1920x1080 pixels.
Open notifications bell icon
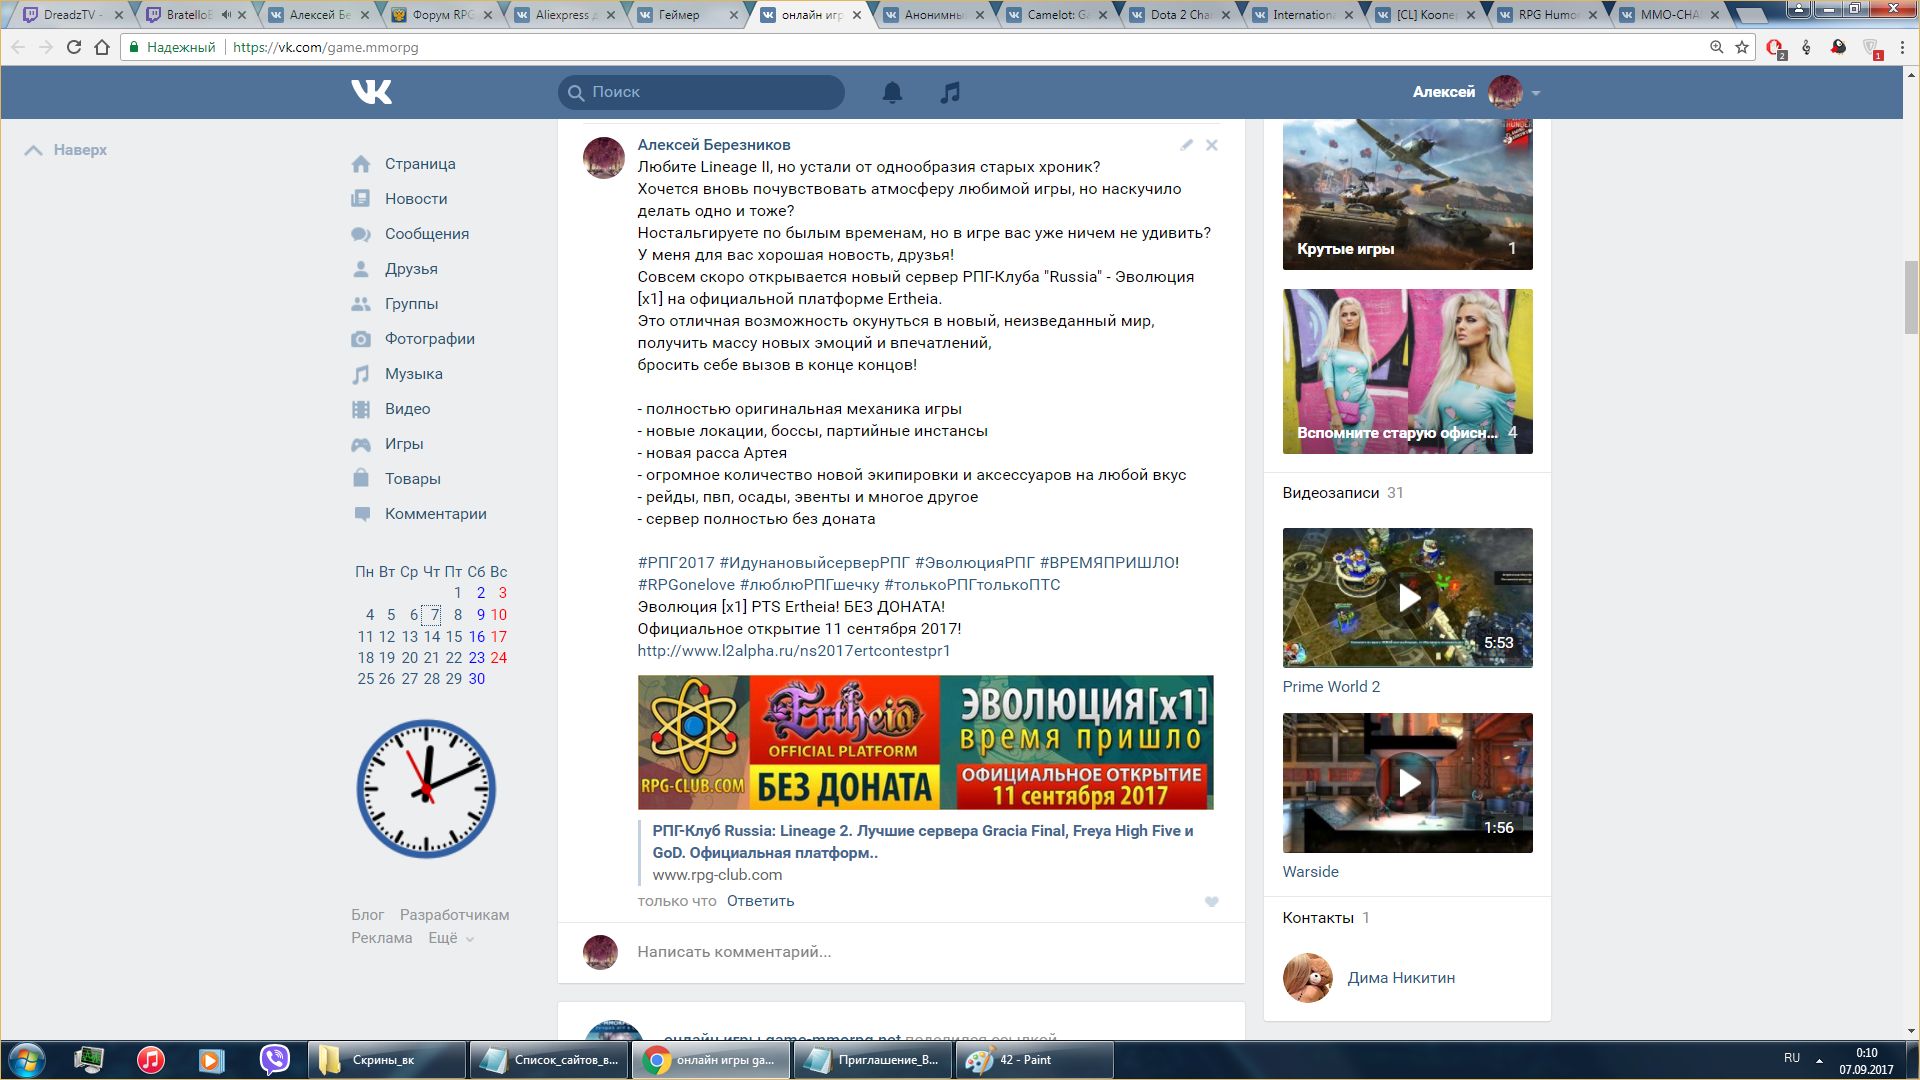point(892,92)
